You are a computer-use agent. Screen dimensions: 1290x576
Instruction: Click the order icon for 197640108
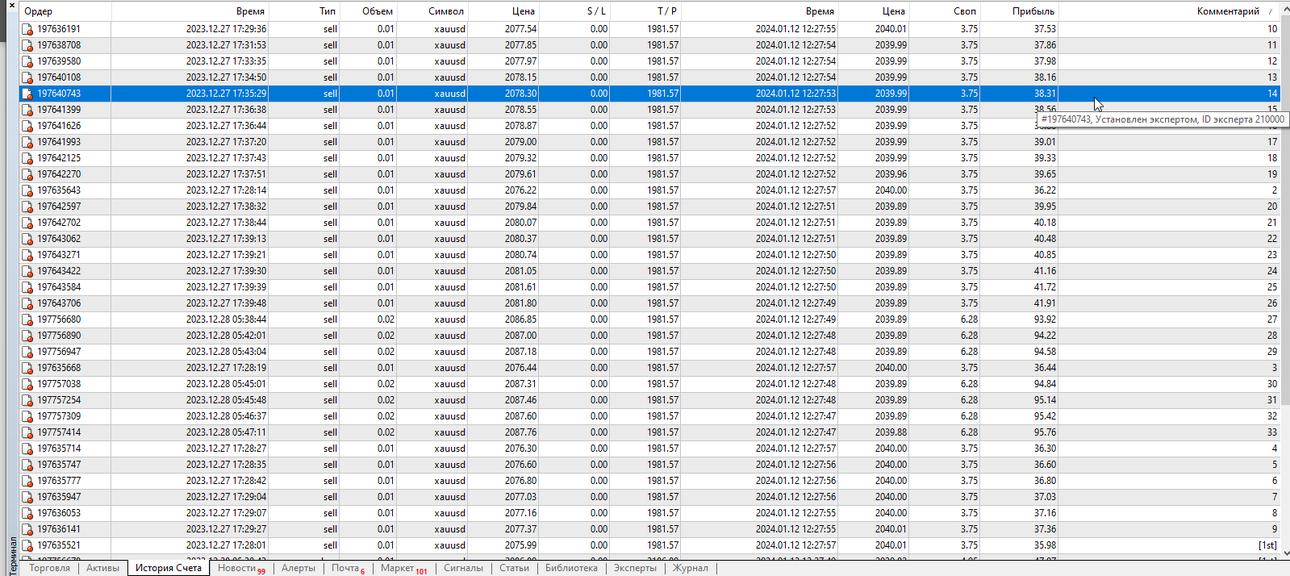pyautogui.click(x=28, y=77)
